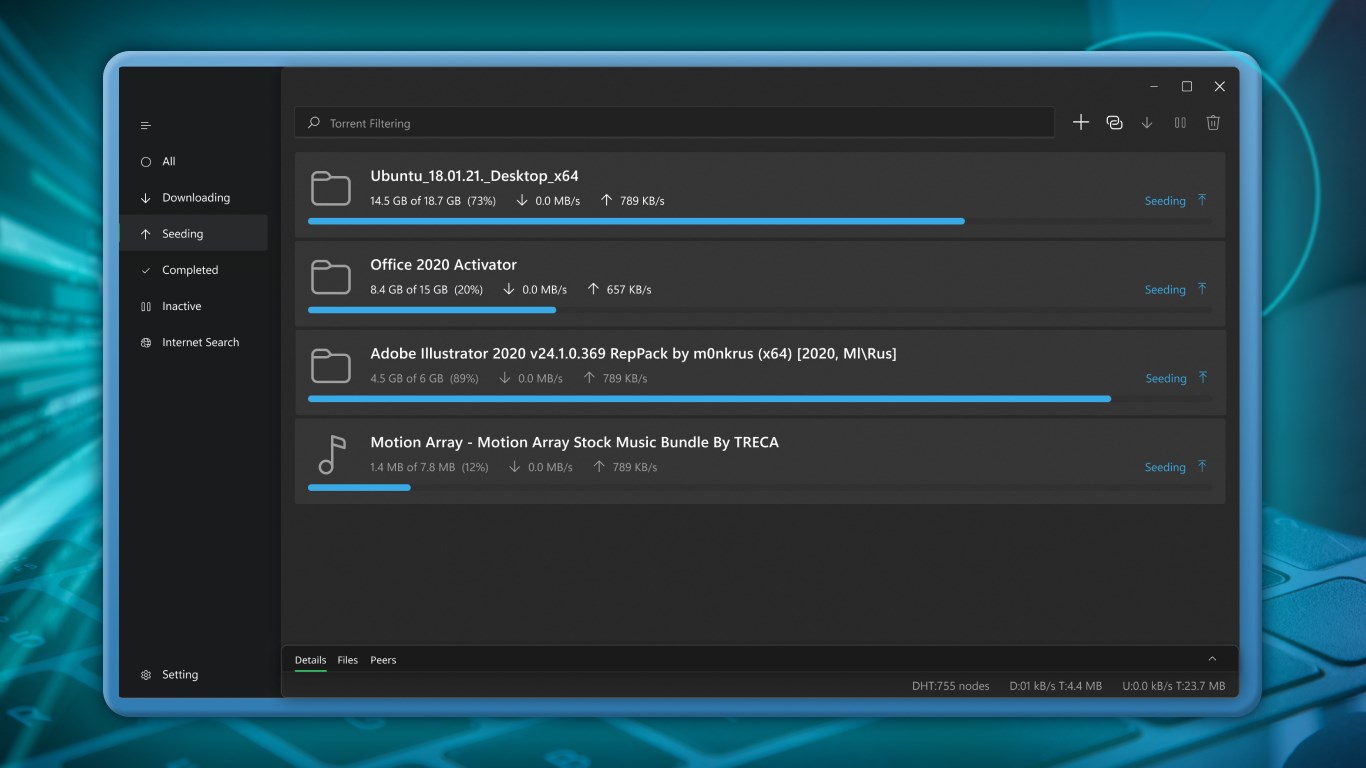
Task: Delete torrent using trash icon
Action: [x=1213, y=122]
